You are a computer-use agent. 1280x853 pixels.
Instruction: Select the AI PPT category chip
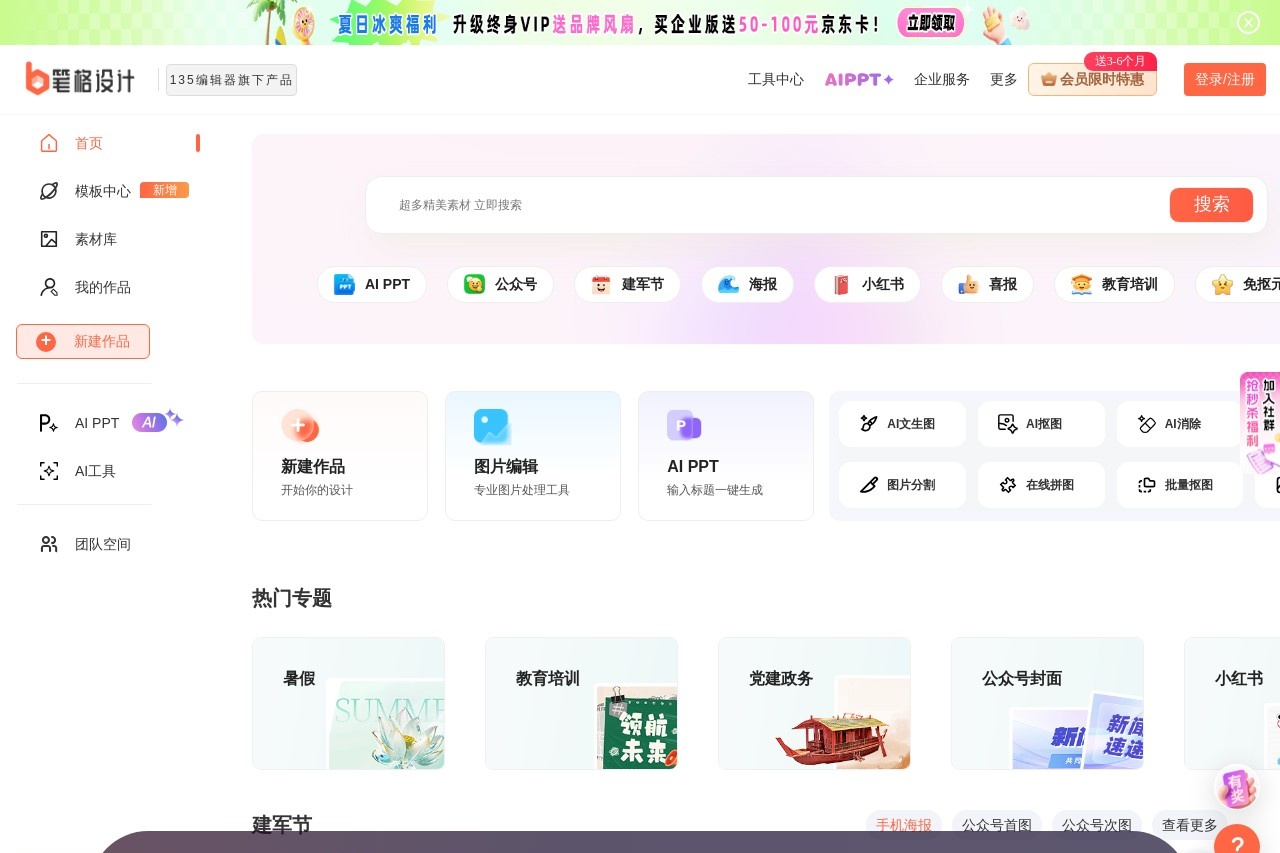click(x=372, y=285)
